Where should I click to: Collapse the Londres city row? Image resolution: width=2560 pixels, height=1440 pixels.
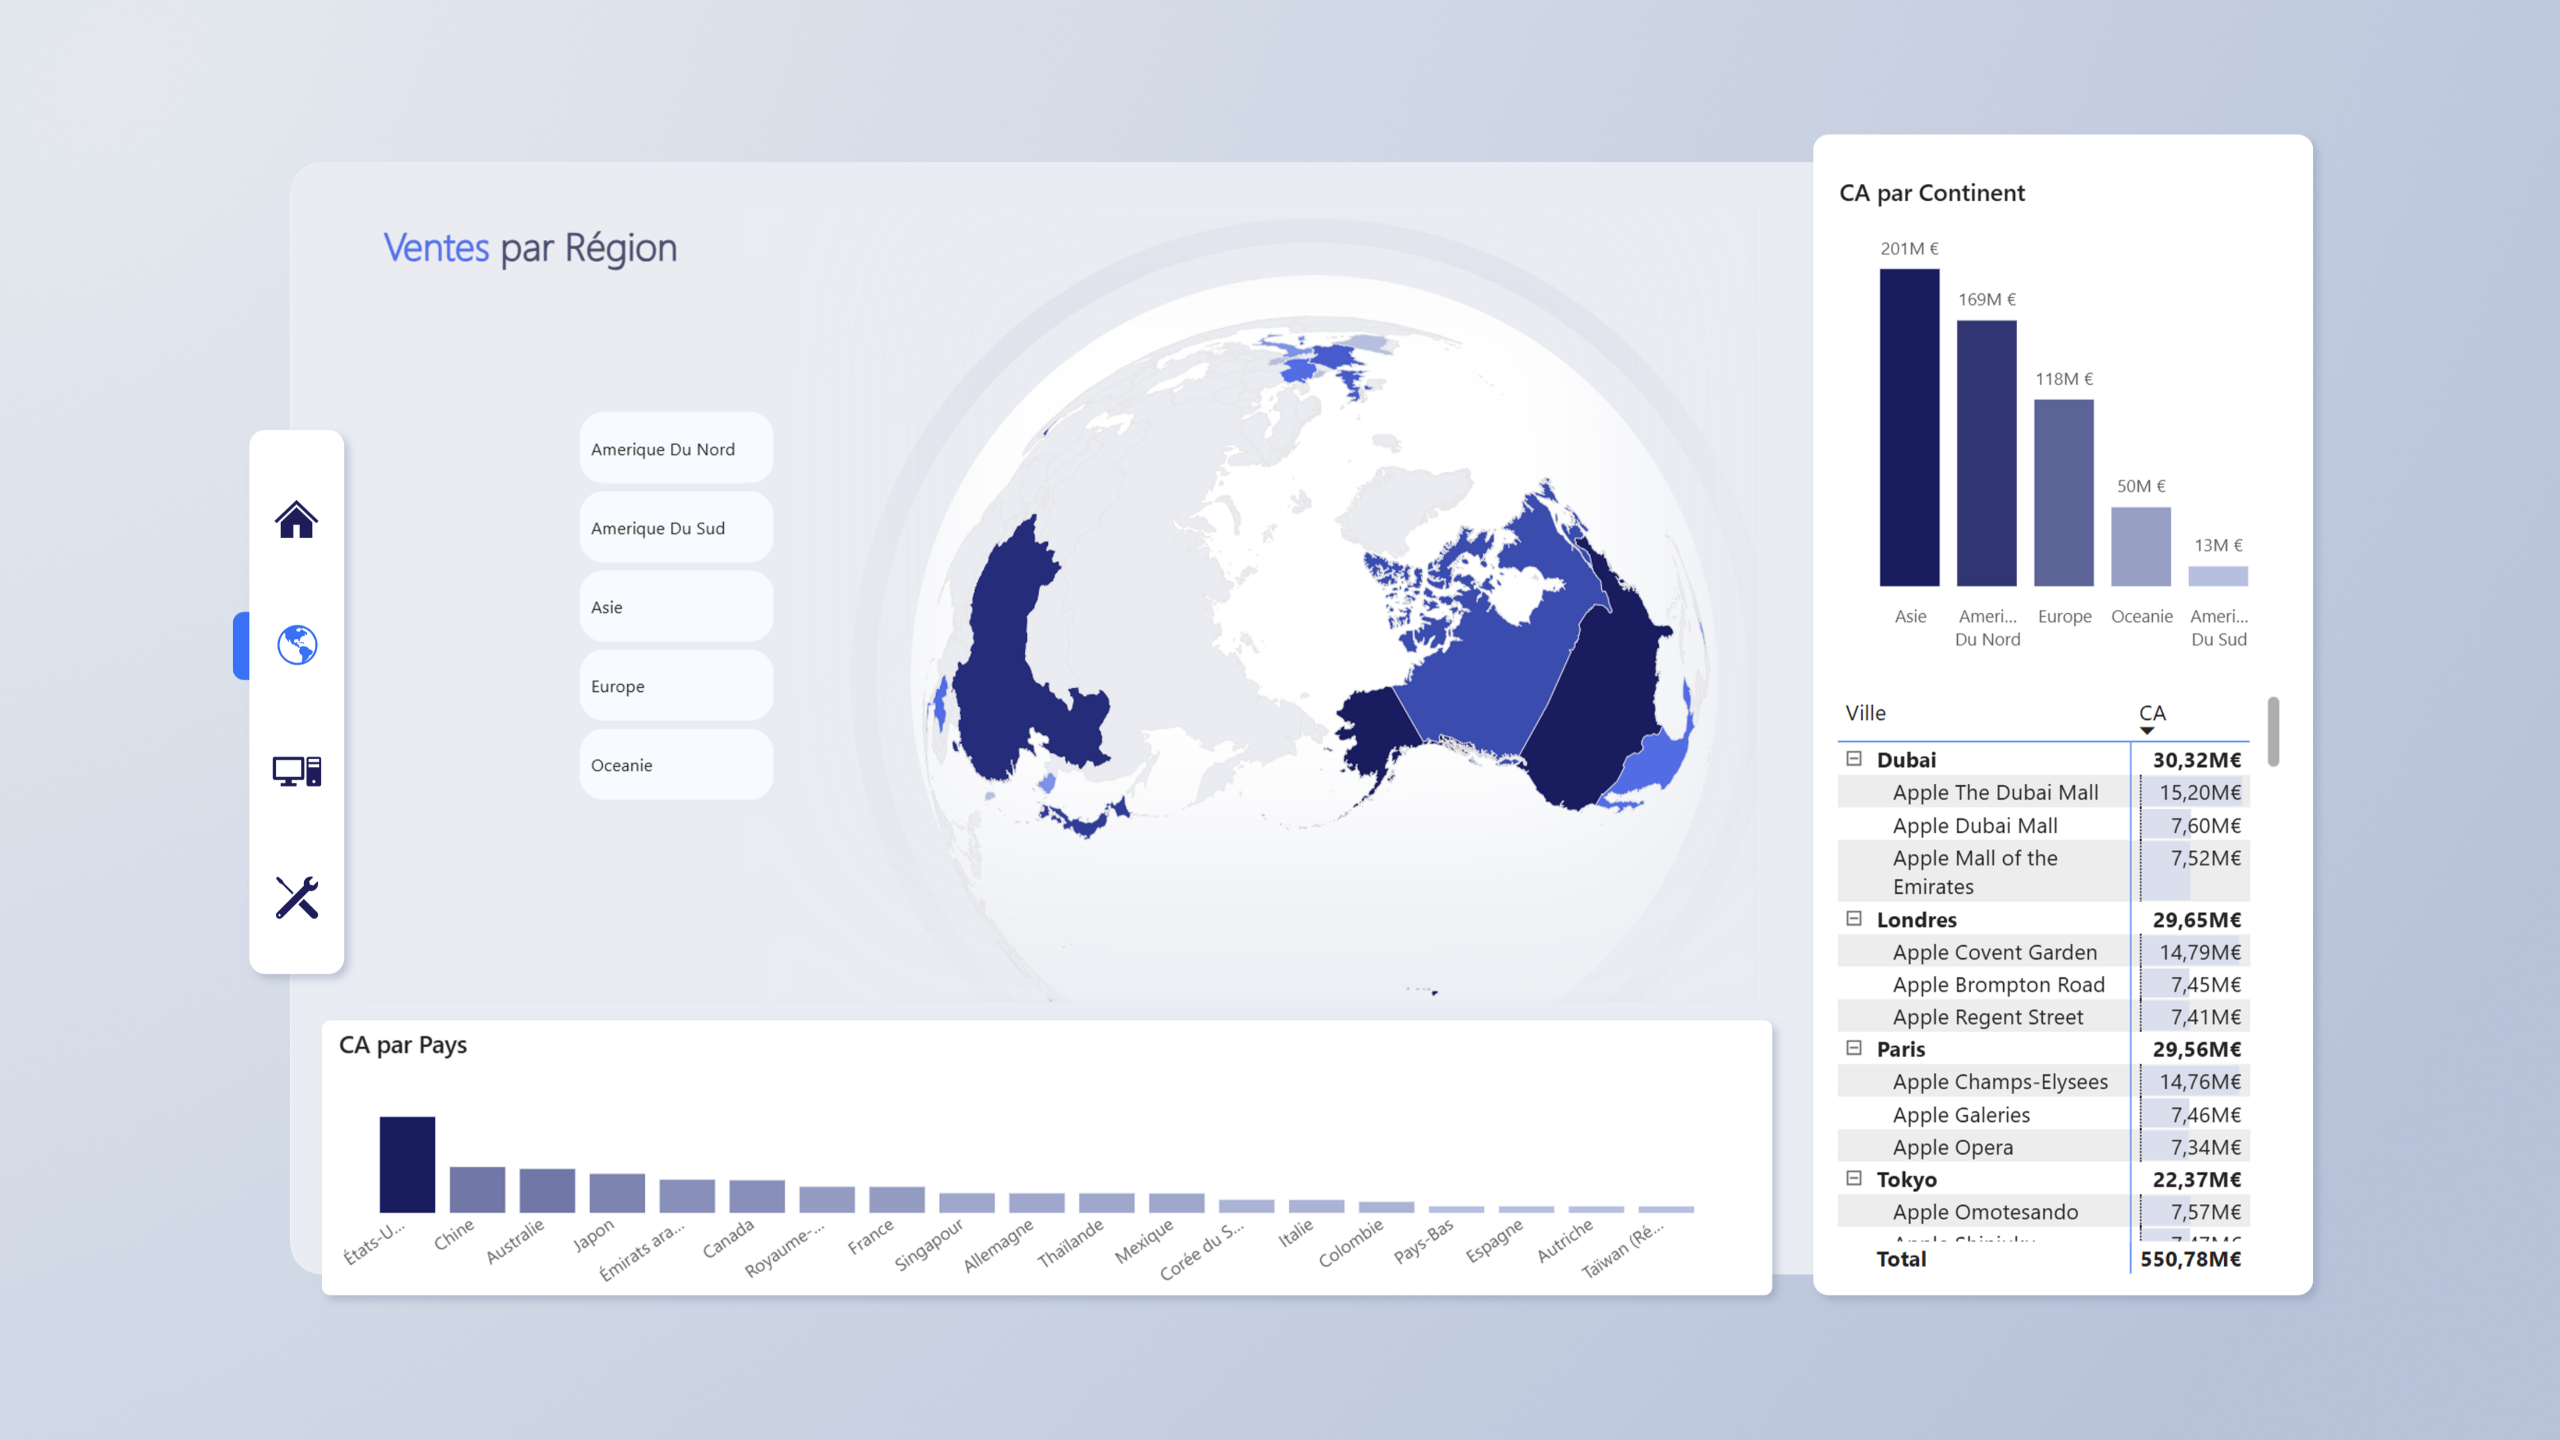(1854, 919)
